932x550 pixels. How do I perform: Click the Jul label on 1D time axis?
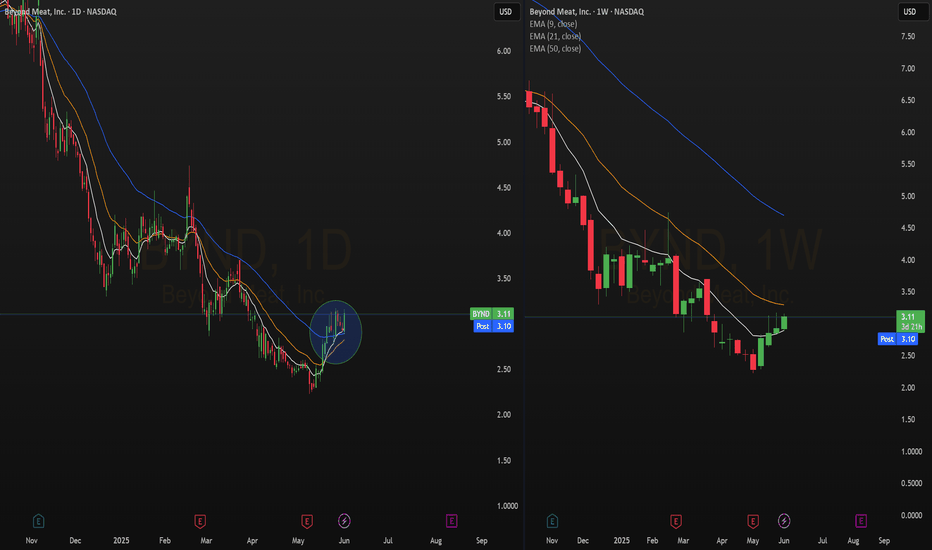click(x=388, y=540)
